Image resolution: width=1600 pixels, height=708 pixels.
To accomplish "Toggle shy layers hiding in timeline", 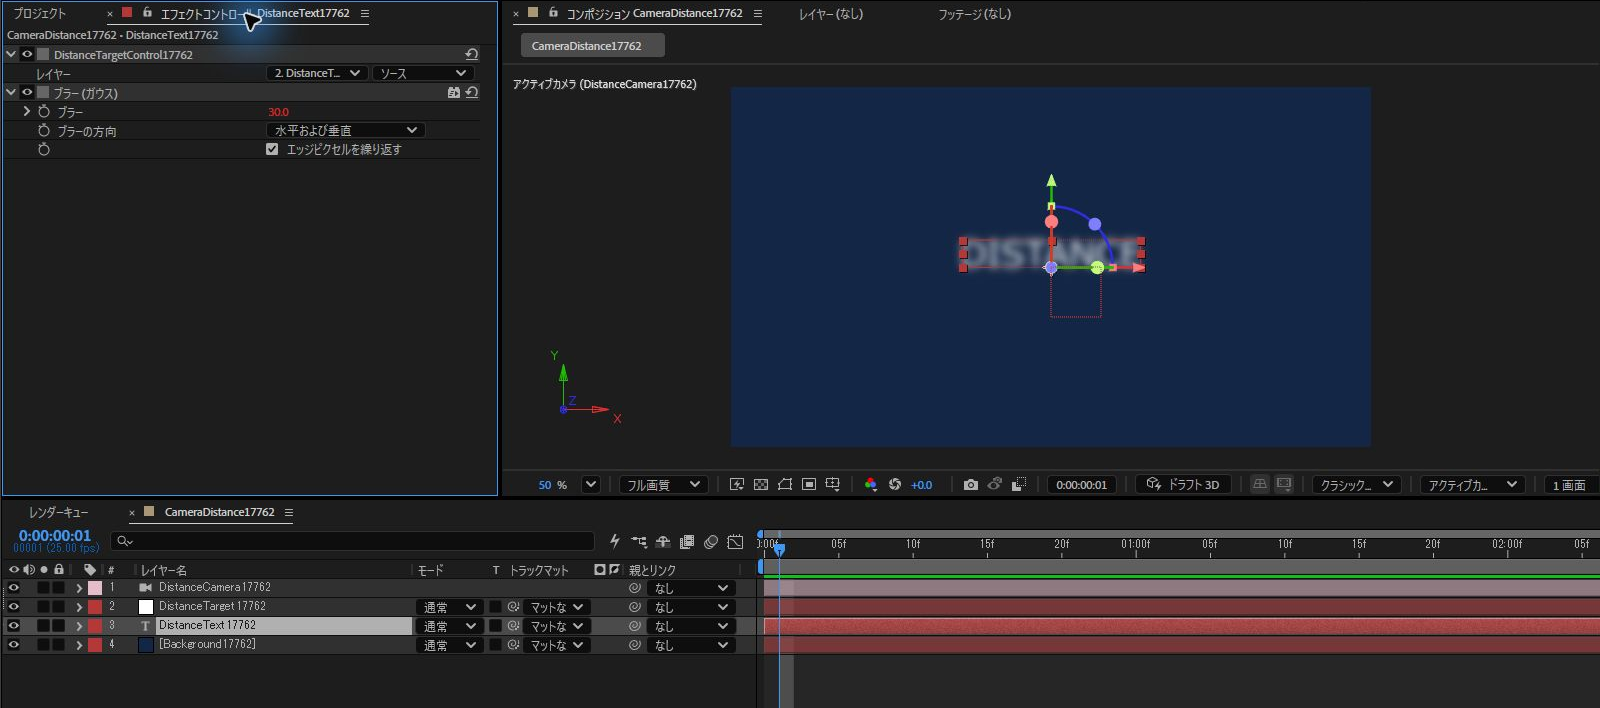I will 663,542.
